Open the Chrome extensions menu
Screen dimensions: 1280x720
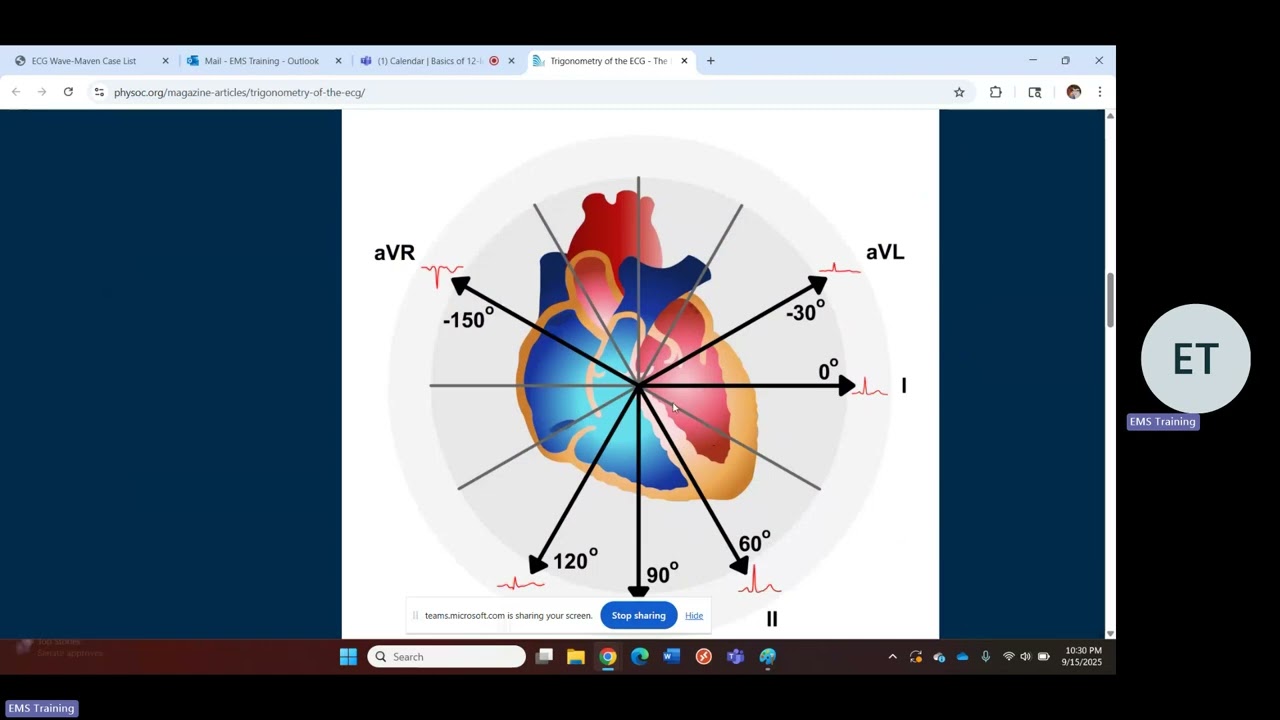[996, 92]
